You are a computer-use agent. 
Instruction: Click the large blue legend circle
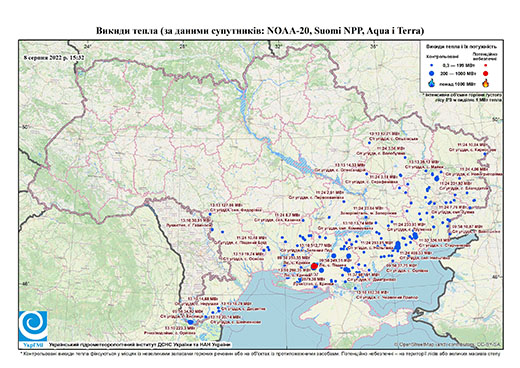coord(432,73)
